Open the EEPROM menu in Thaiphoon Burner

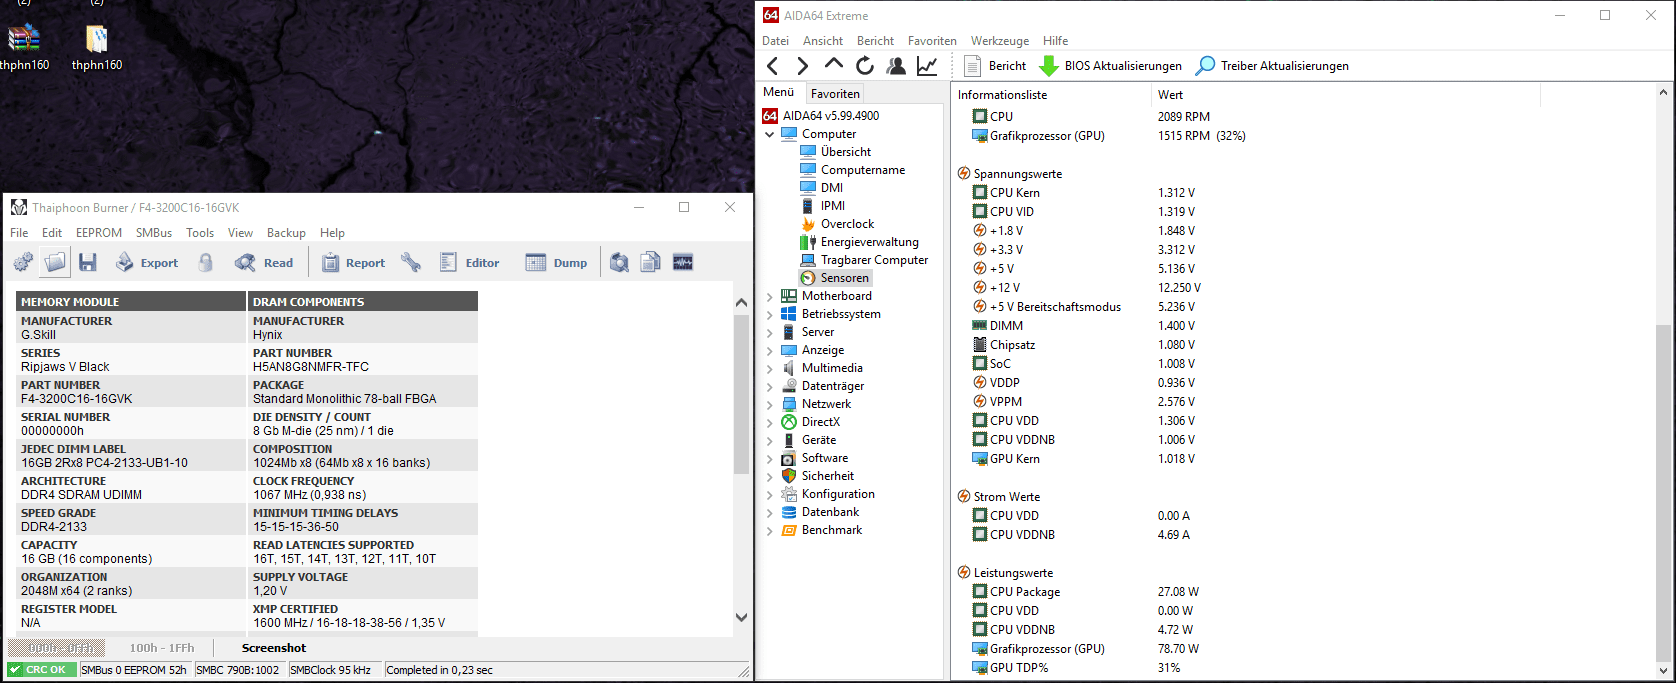[x=99, y=233]
